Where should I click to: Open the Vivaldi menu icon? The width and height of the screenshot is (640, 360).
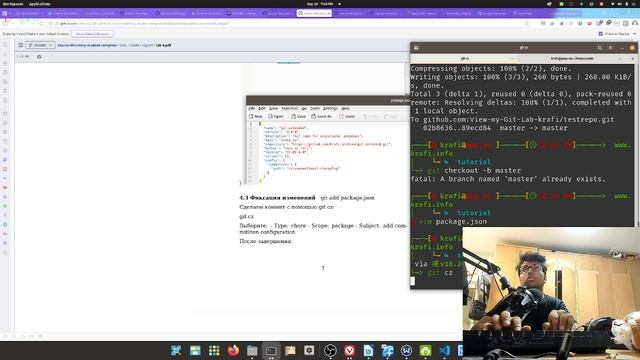(x=4, y=13)
